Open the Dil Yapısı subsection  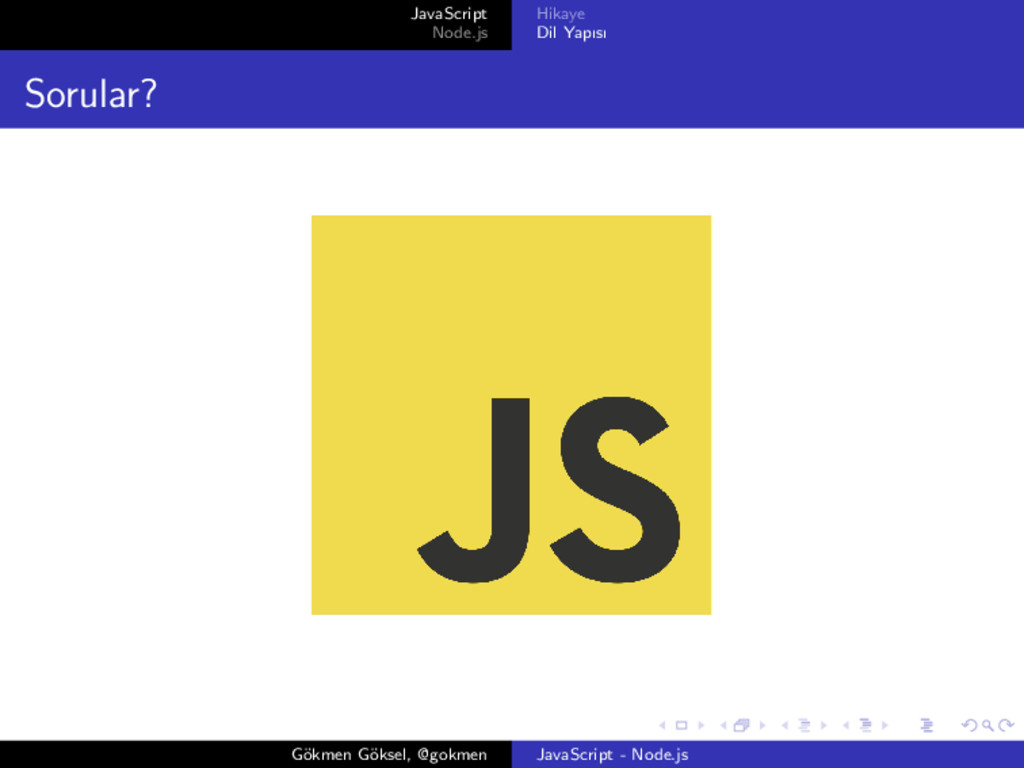click(x=571, y=33)
